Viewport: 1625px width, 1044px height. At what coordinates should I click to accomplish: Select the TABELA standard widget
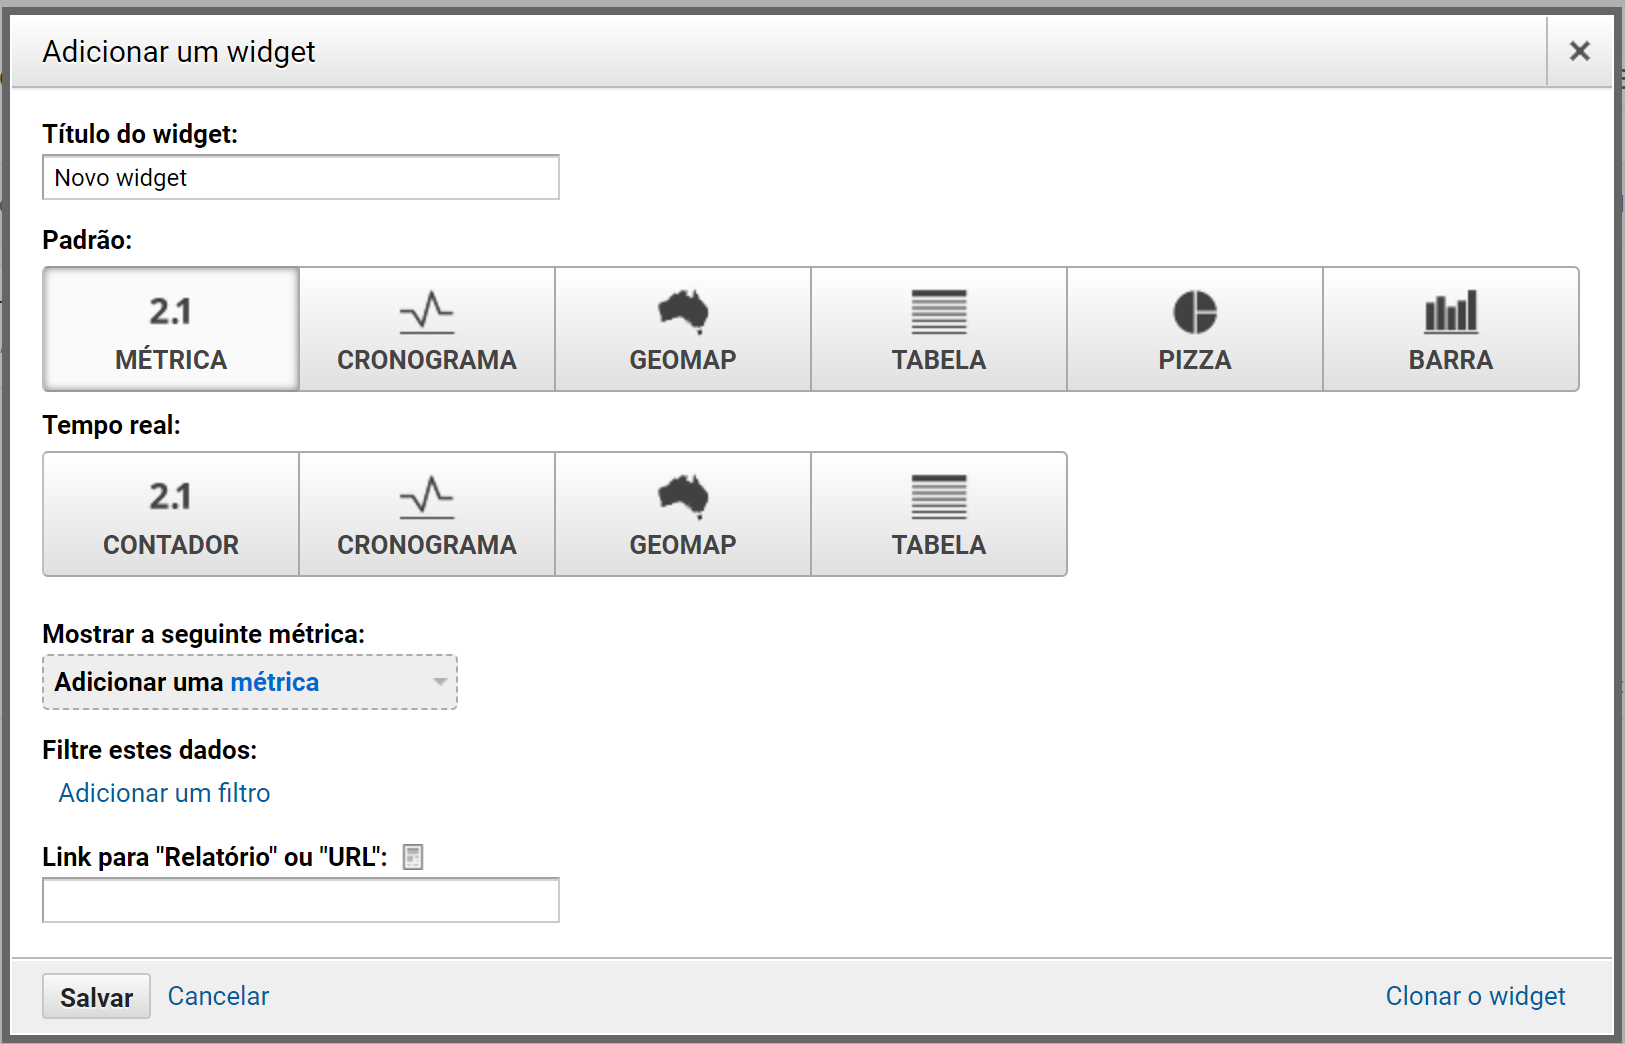[x=938, y=329]
